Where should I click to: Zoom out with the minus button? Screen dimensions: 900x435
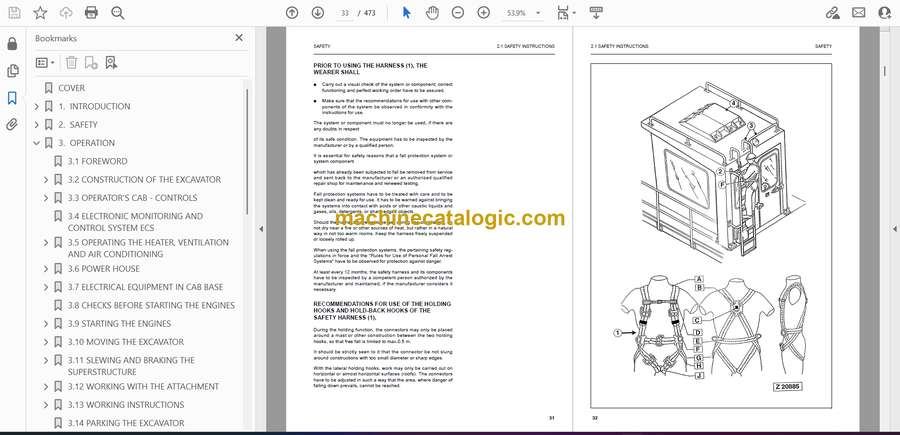[x=458, y=13]
